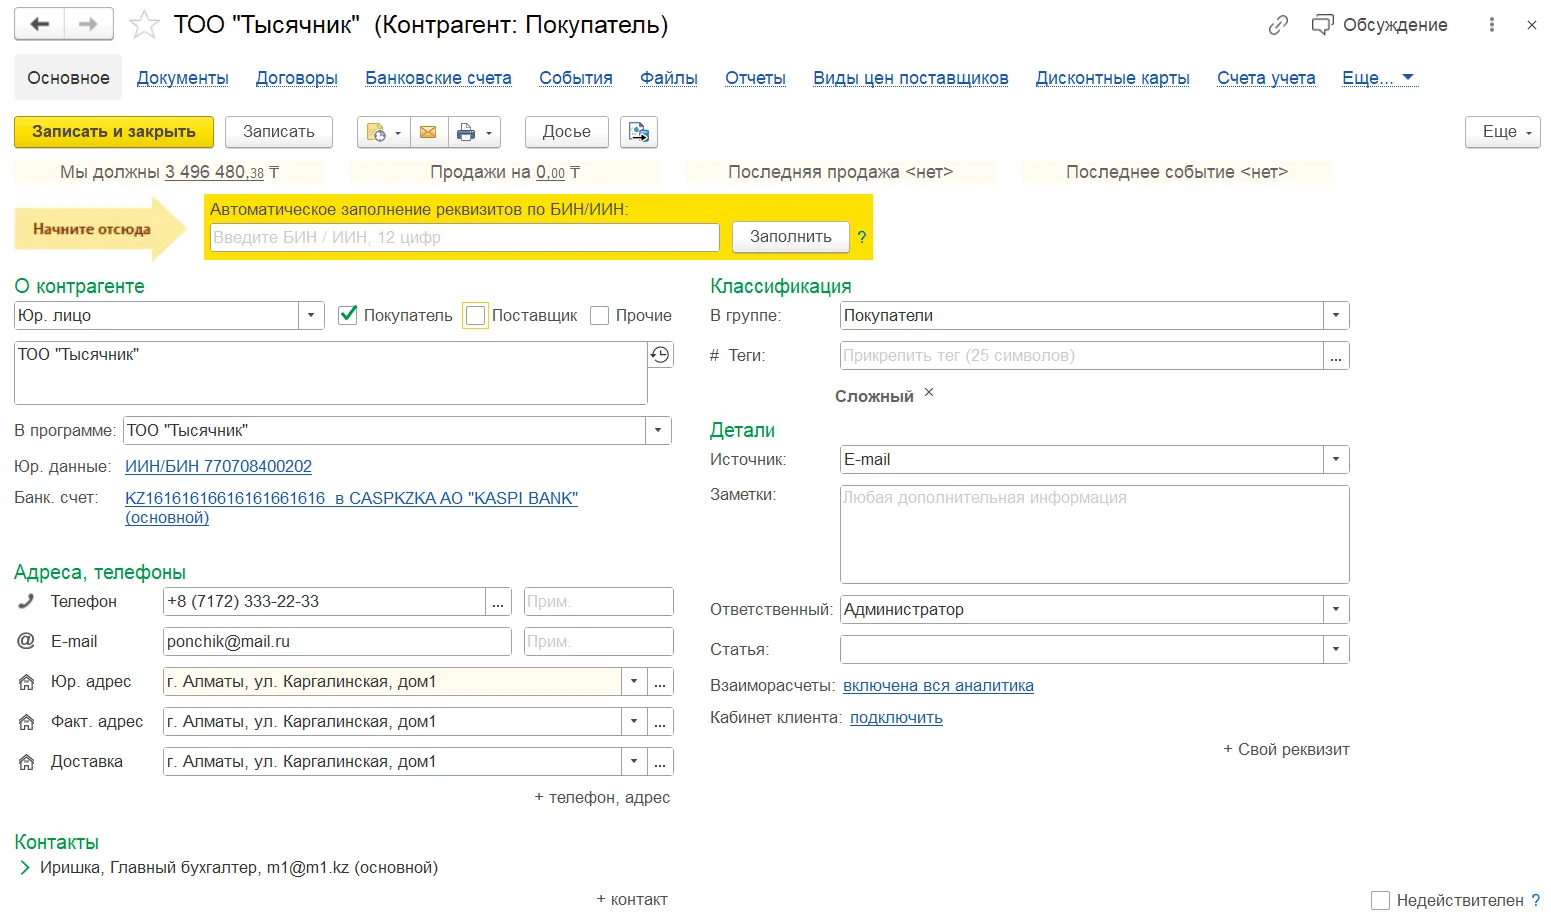The height and width of the screenshot is (912, 1551).
Task: Go back with the left arrow button
Action: click(x=40, y=25)
